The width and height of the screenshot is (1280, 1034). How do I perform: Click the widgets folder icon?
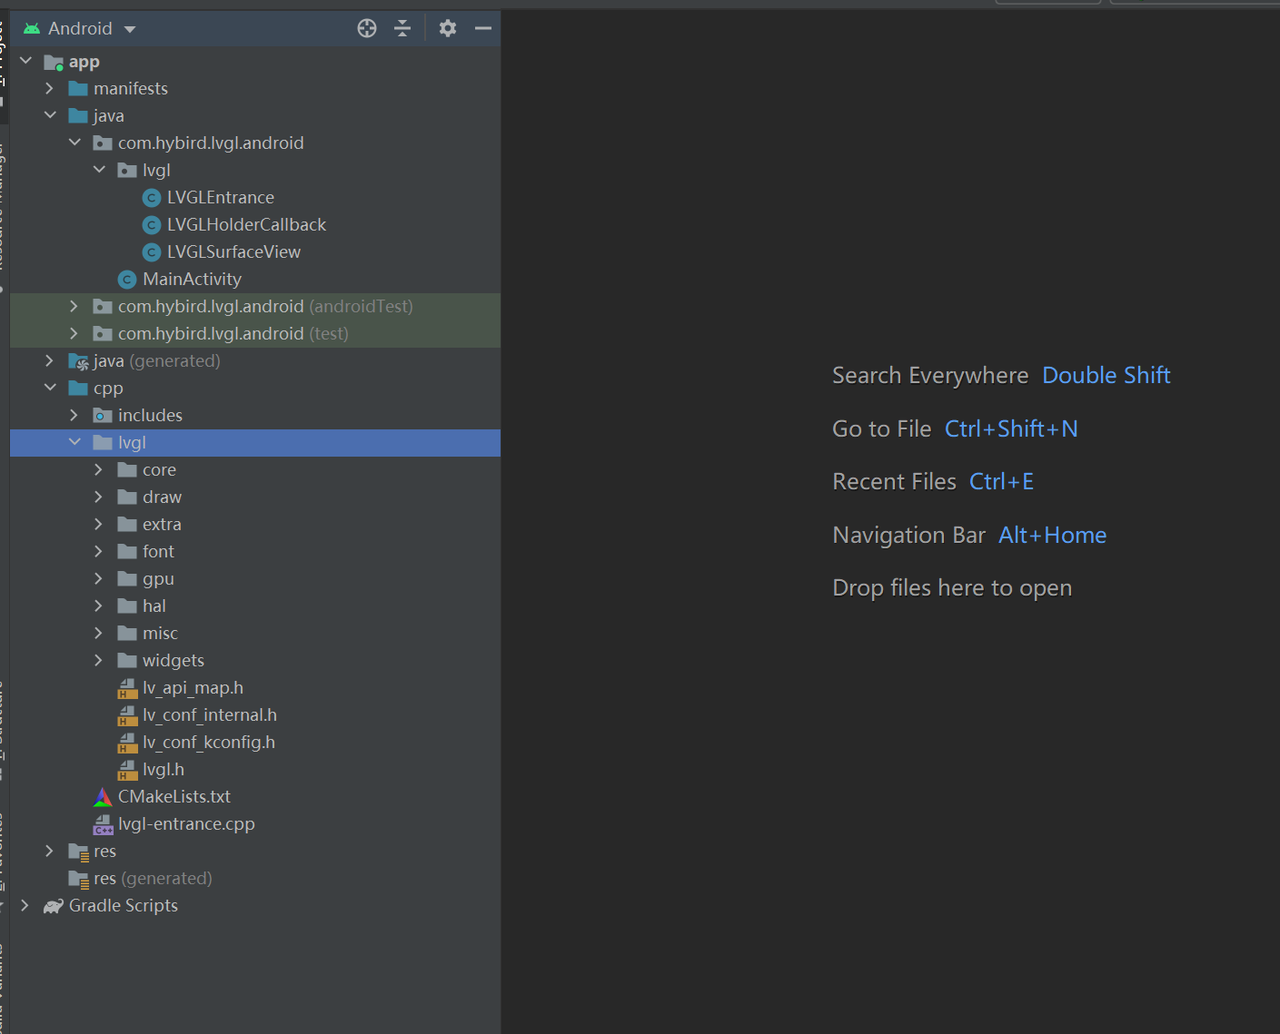tap(127, 660)
